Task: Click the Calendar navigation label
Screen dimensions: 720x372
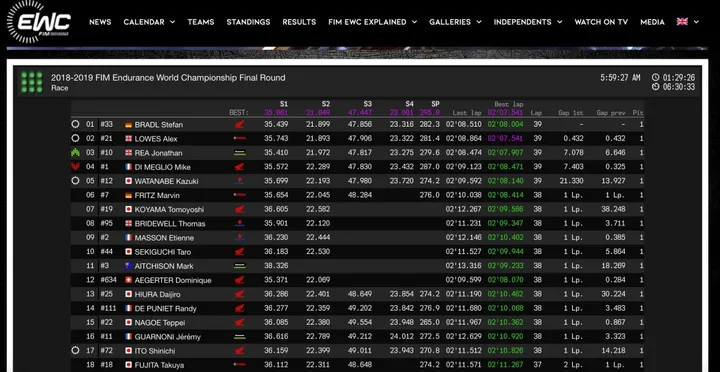Action: 144,22
